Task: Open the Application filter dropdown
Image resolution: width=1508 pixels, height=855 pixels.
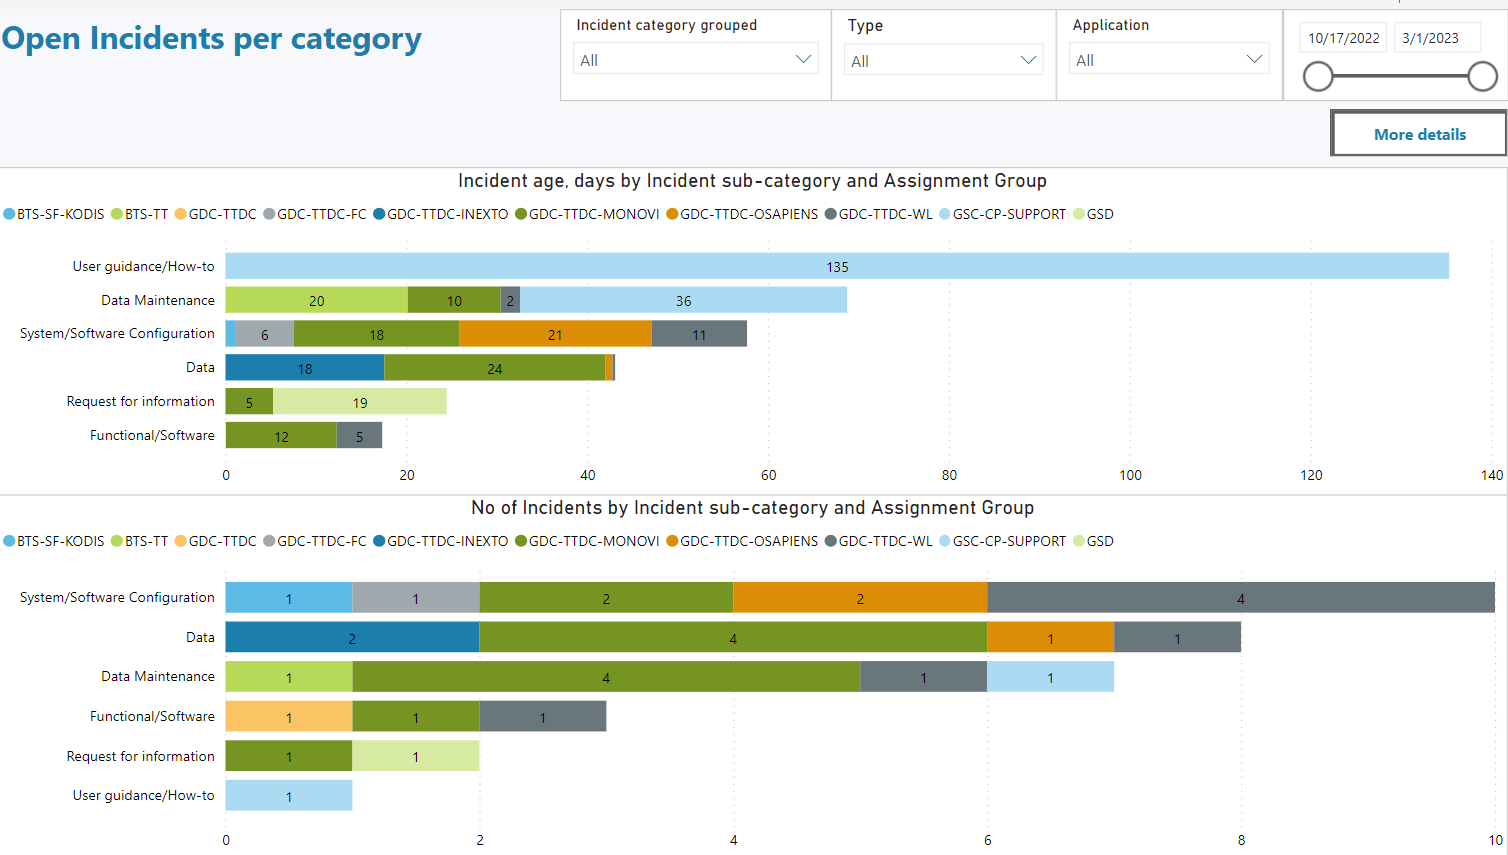Action: (1169, 60)
